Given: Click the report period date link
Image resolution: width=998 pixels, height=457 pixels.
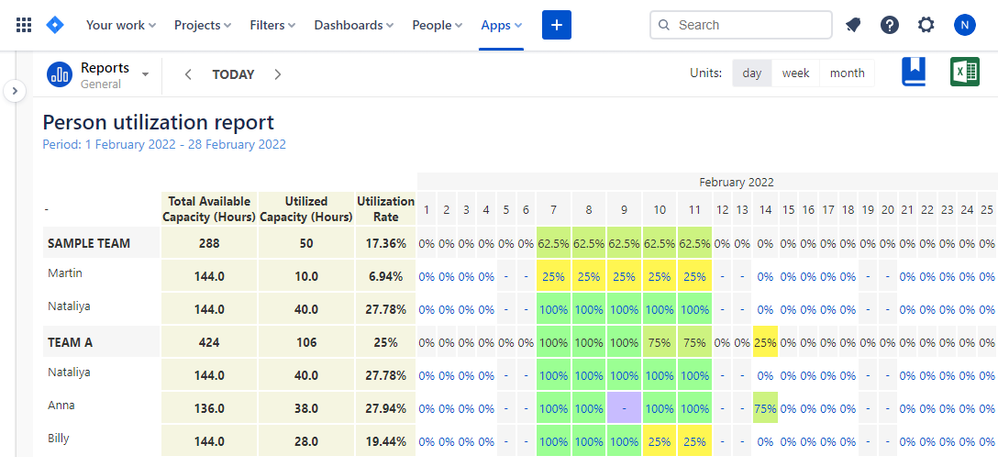Looking at the screenshot, I should (x=164, y=144).
